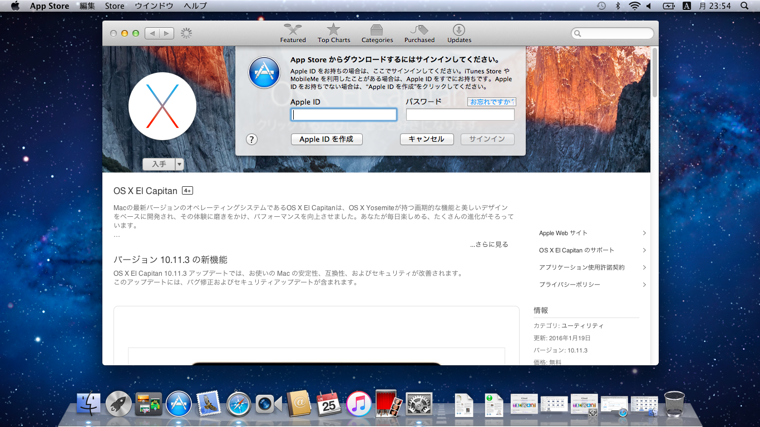Image resolution: width=760 pixels, height=427 pixels.
Task: Launch Safari compass icon in Dock
Action: (x=238, y=404)
